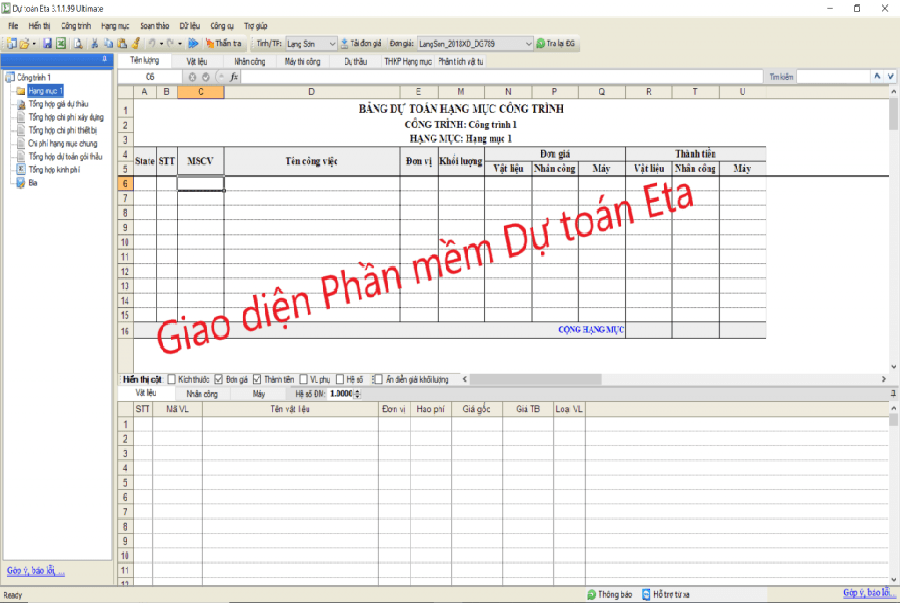Viewport: 900px width, 603px height.
Task: Click Tra lại ĐG toolbar button
Action: point(556,44)
